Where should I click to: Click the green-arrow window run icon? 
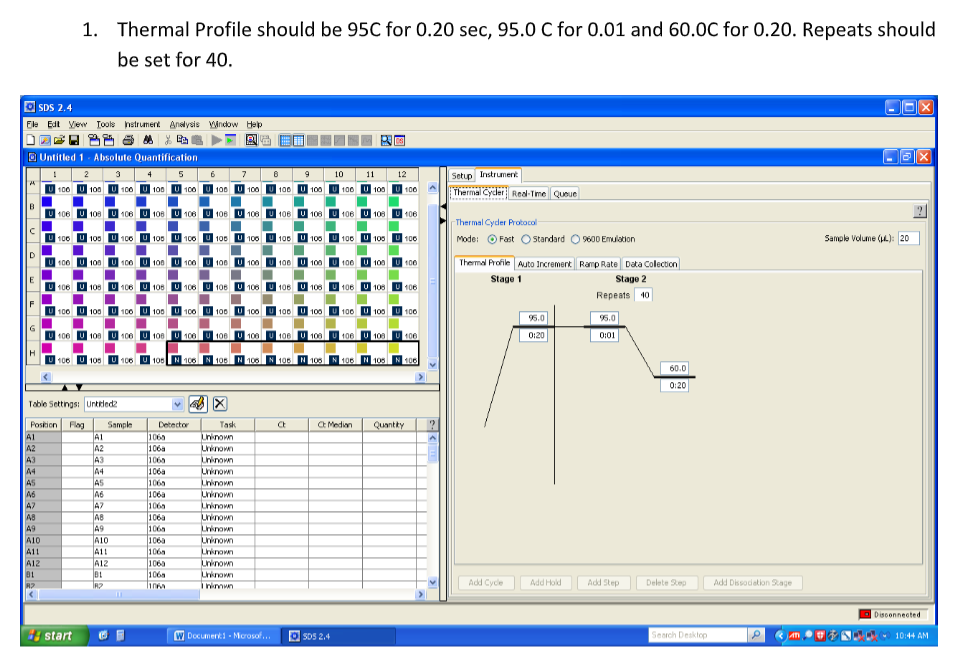230,141
